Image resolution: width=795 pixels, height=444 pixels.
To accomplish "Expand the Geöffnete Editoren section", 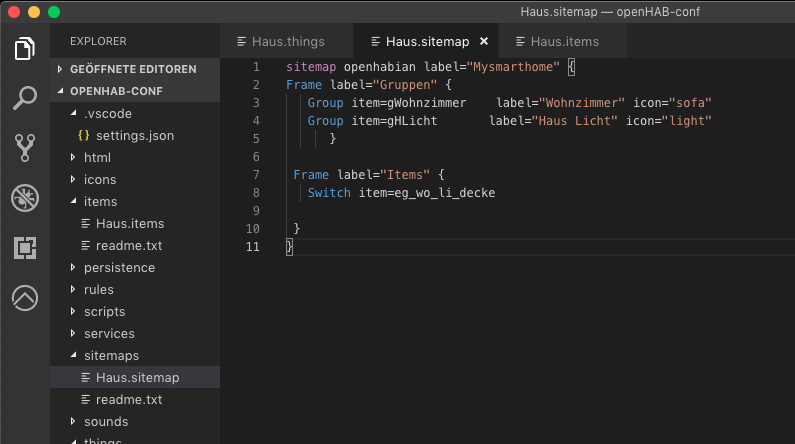I will (x=132, y=69).
